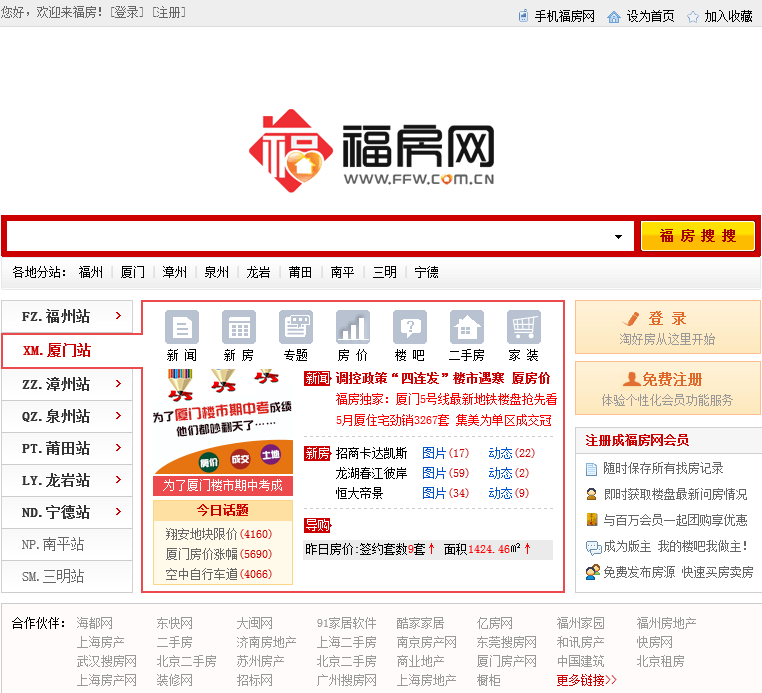Open topic 空中自行车道(4066)
Viewport: 762px width, 693px height.
pos(219,574)
